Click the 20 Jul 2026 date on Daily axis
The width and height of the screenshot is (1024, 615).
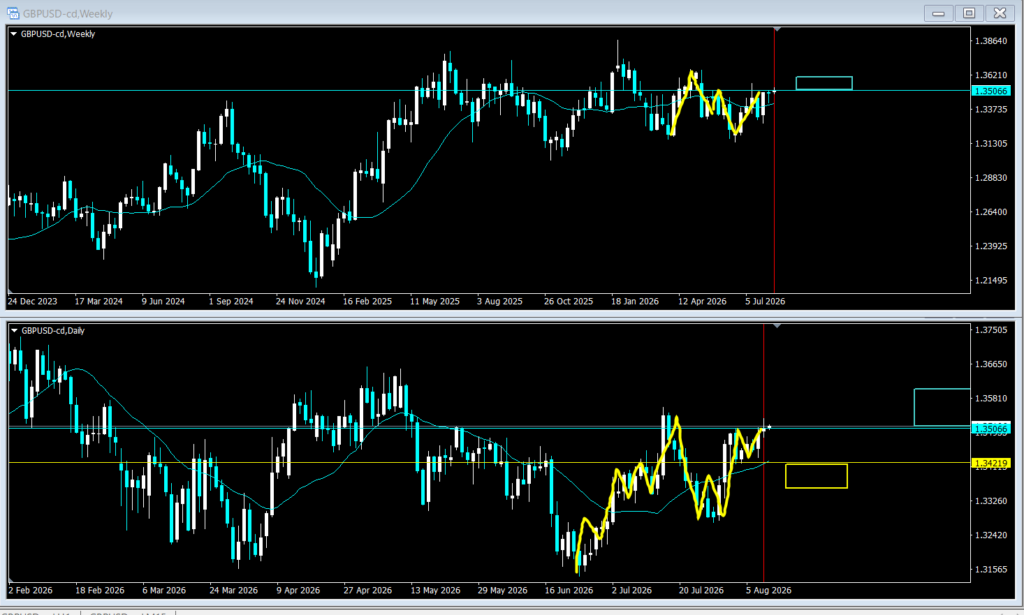click(701, 590)
